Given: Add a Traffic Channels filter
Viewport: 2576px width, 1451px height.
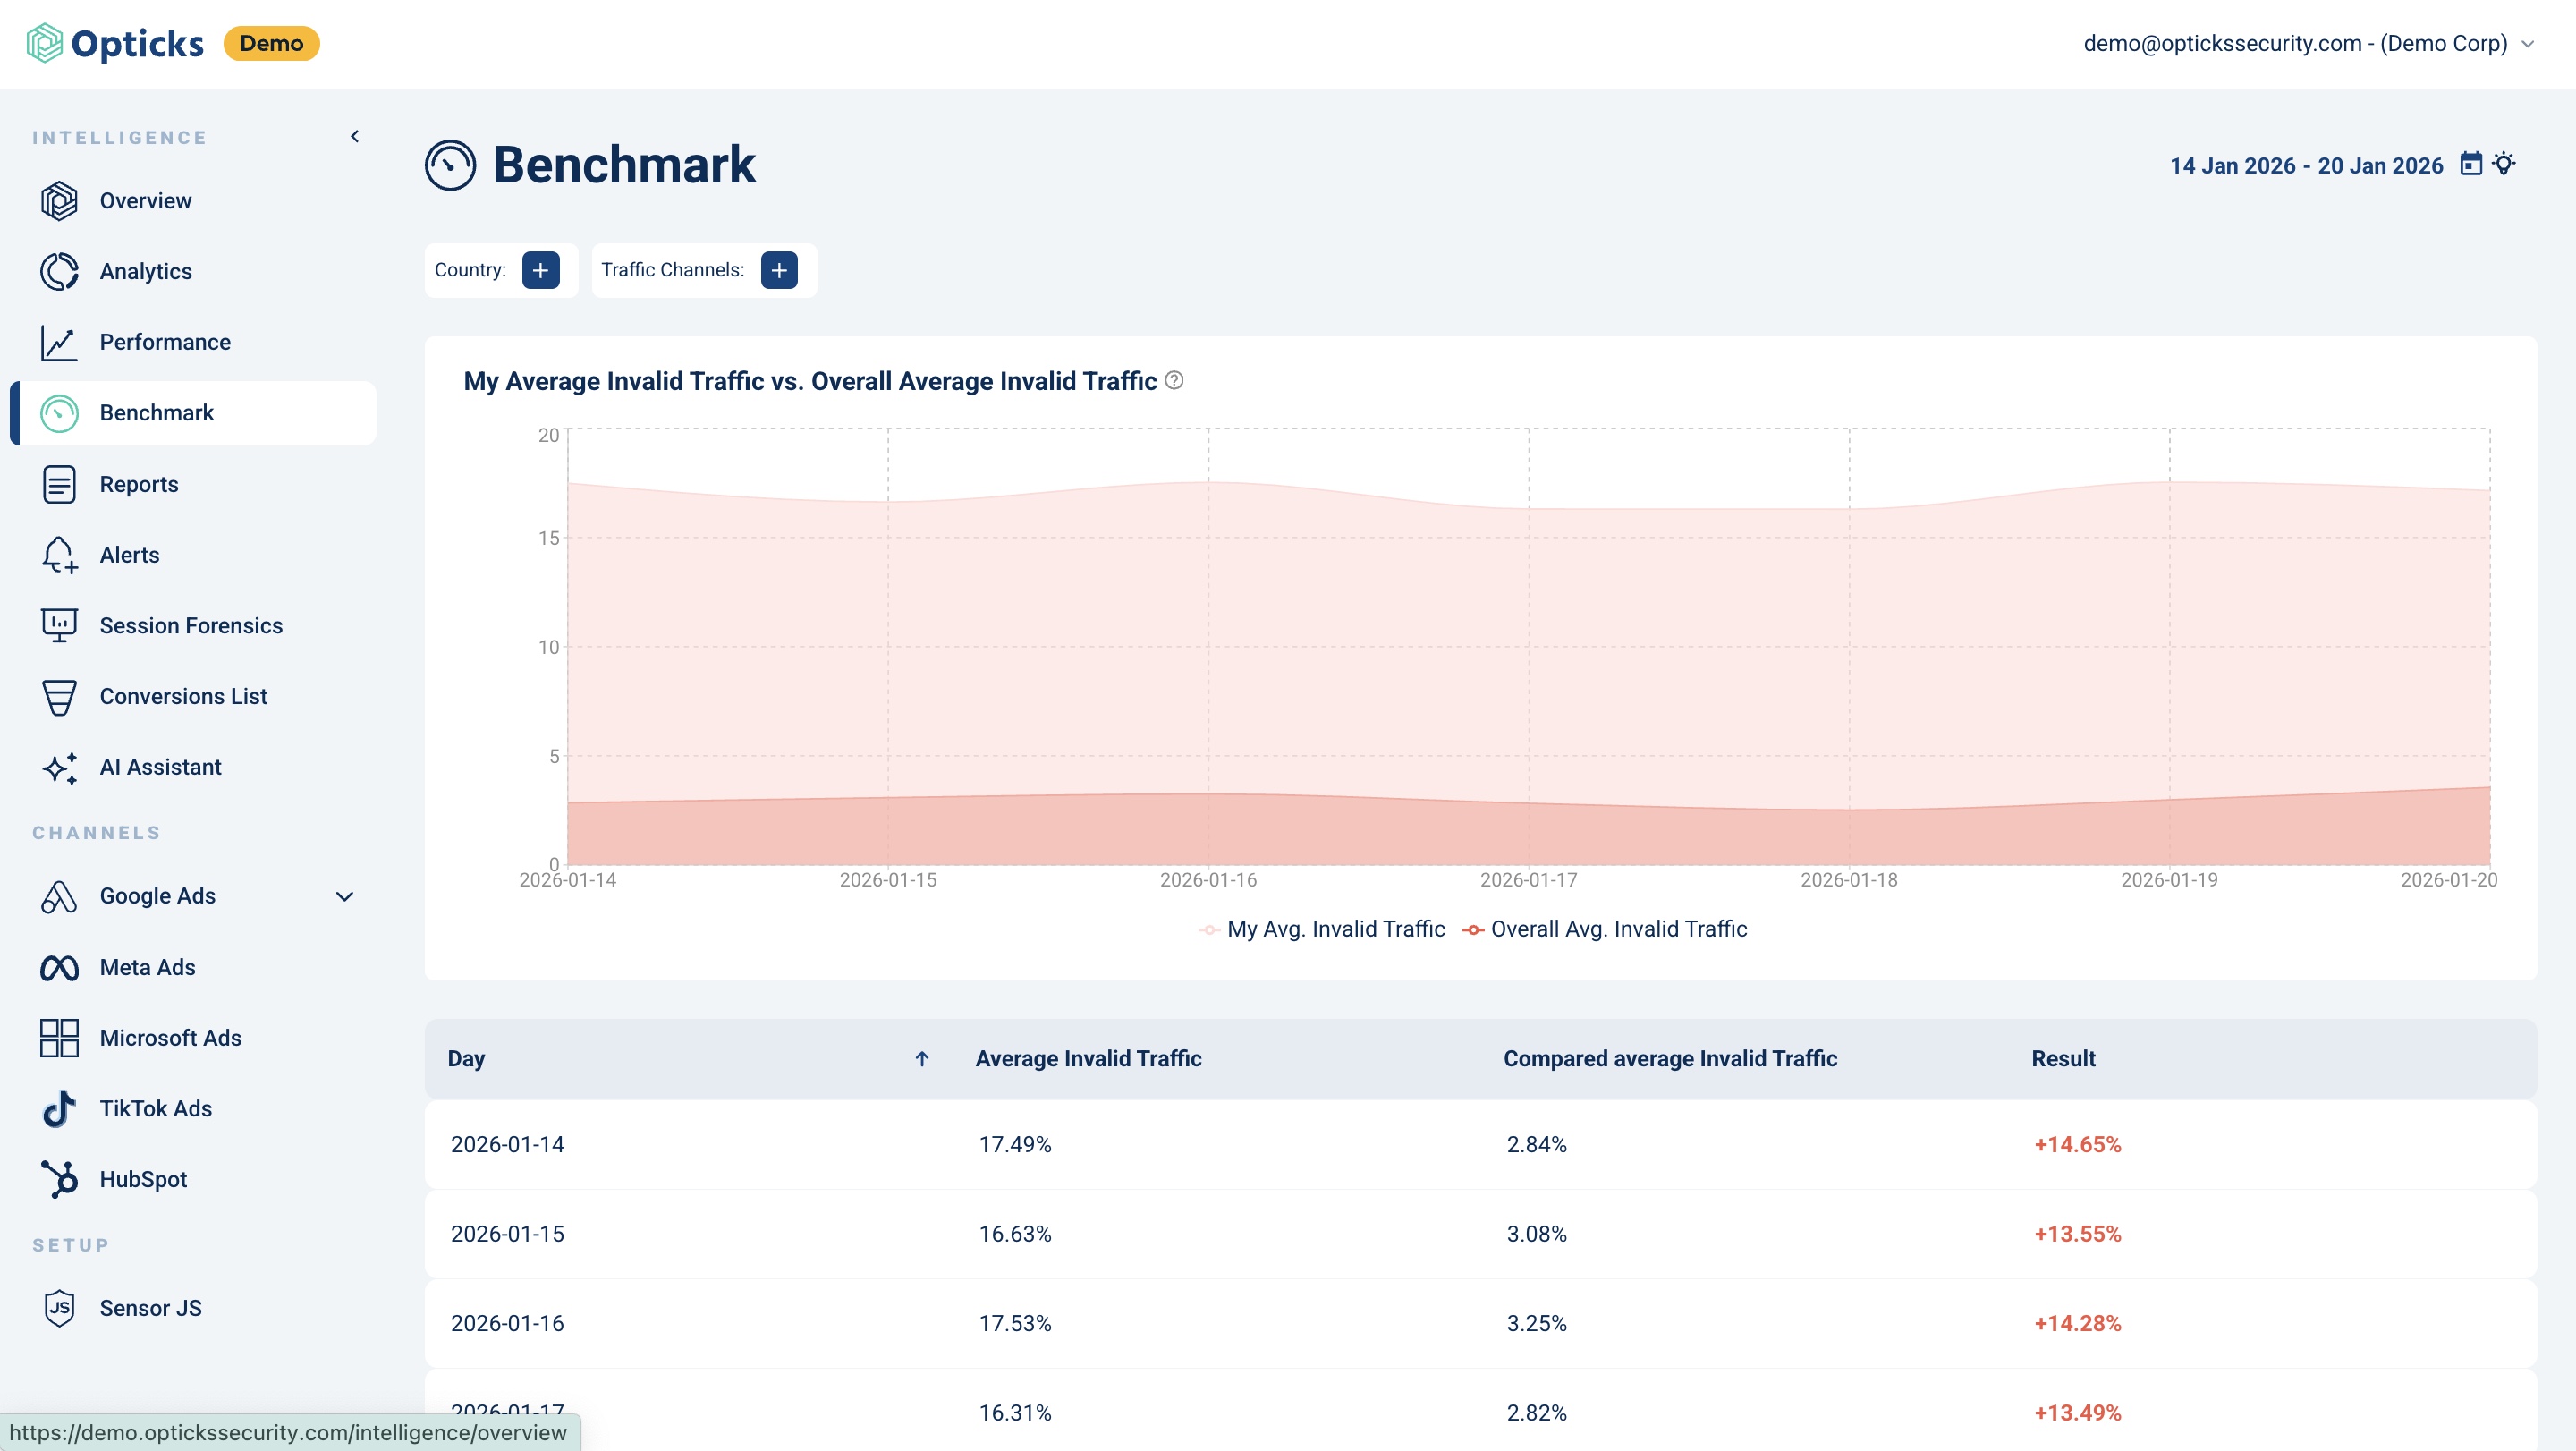Looking at the screenshot, I should [779, 270].
